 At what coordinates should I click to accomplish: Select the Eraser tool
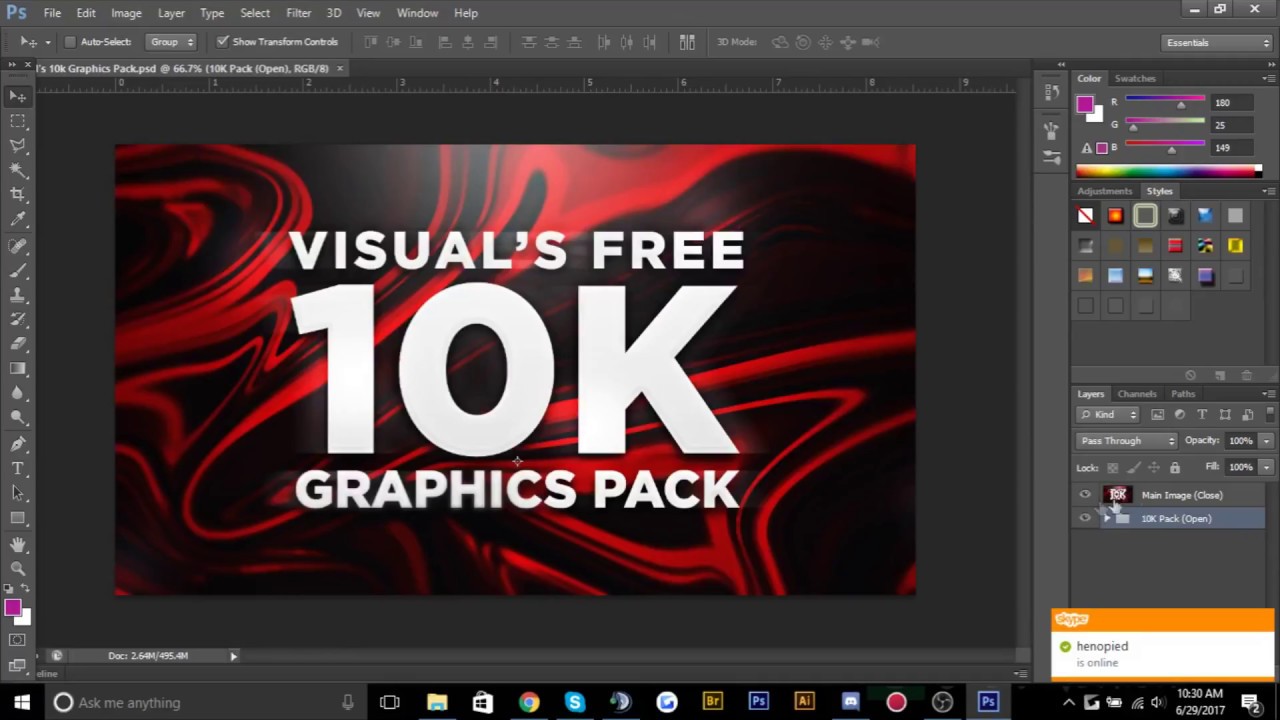(18, 345)
